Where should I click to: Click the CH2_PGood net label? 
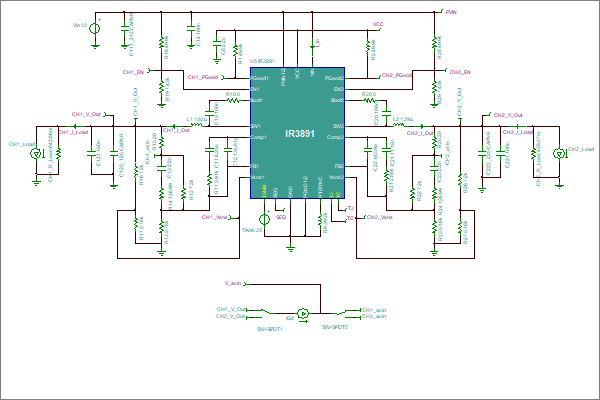396,75
